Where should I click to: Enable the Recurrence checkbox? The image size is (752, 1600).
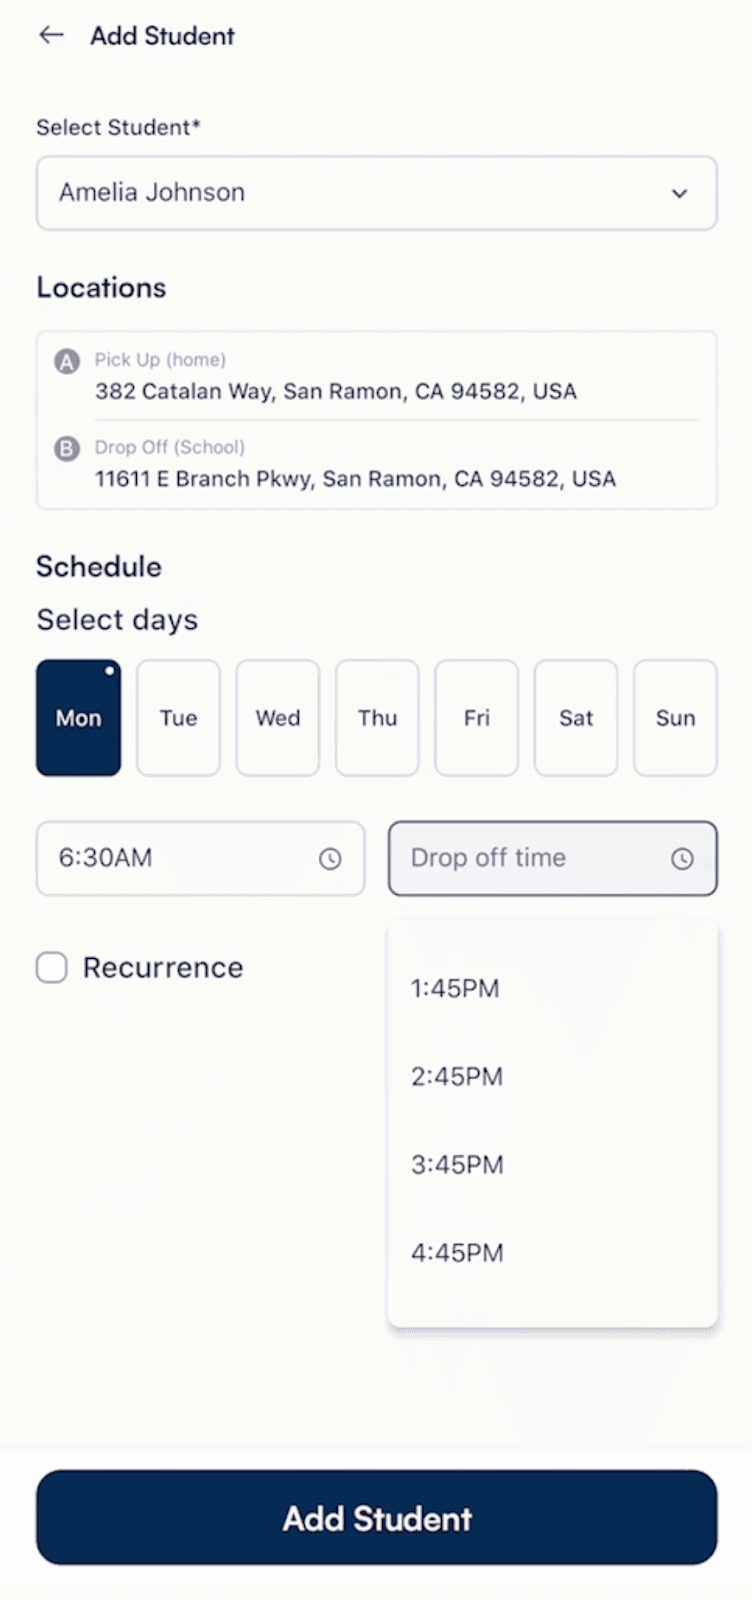(52, 968)
